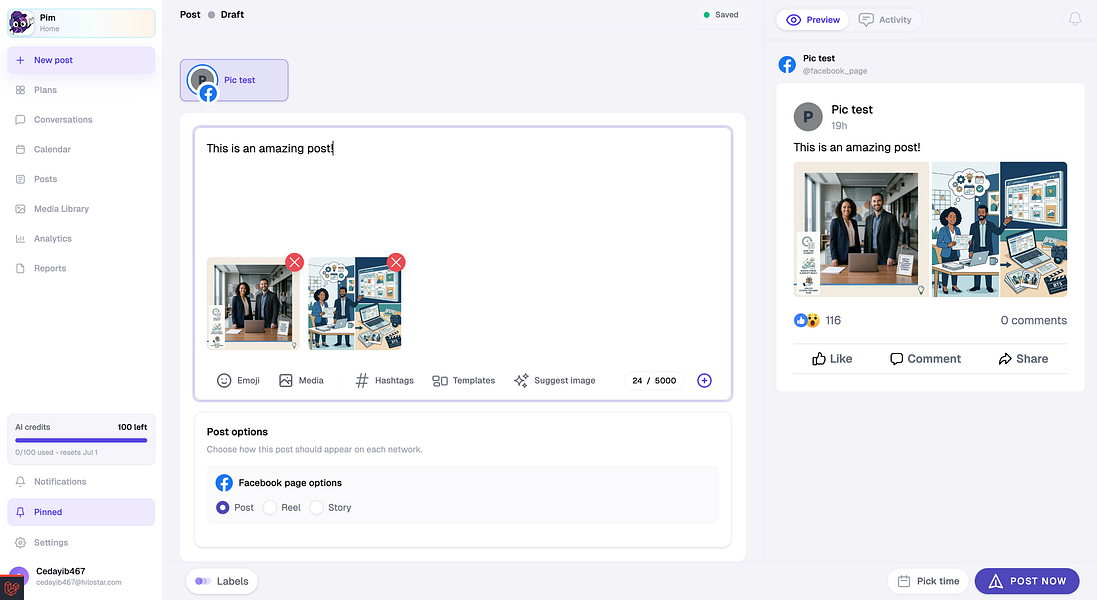
Task: Remove the first attached office photo
Action: pos(295,262)
